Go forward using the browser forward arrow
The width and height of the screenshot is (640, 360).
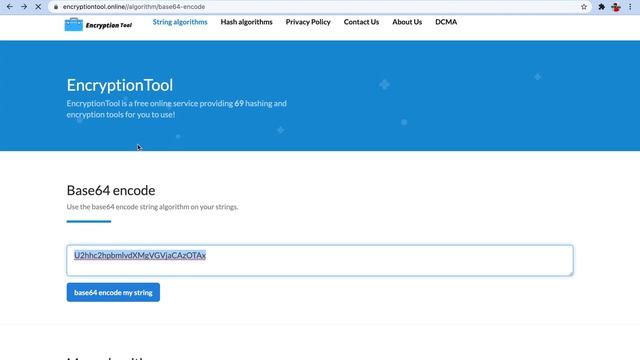tap(24, 7)
